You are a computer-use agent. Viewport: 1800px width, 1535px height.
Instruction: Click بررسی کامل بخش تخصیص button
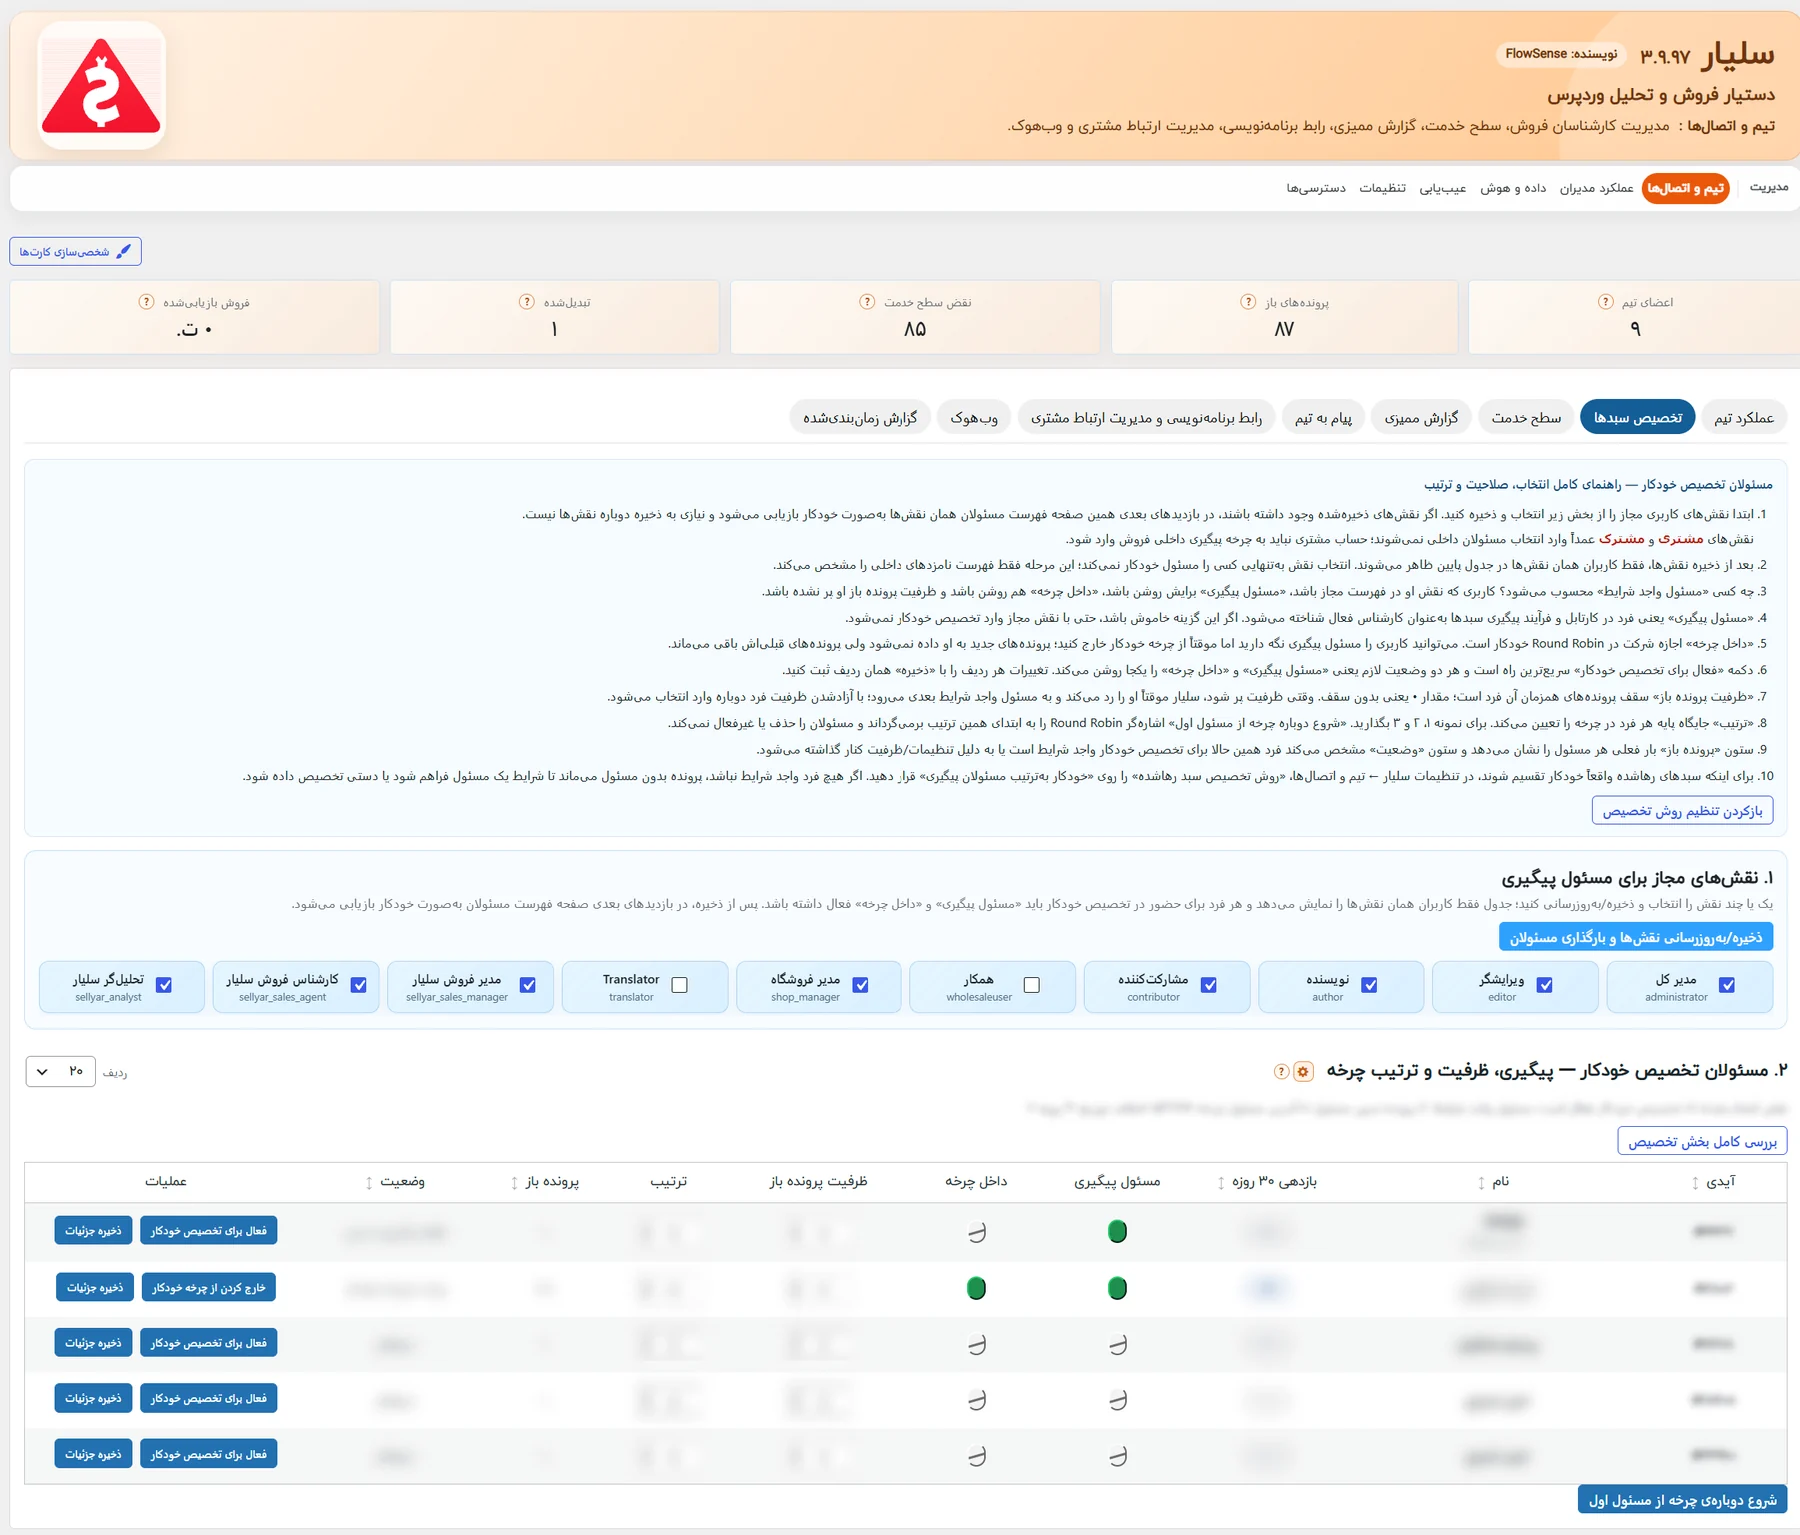pyautogui.click(x=1702, y=1141)
